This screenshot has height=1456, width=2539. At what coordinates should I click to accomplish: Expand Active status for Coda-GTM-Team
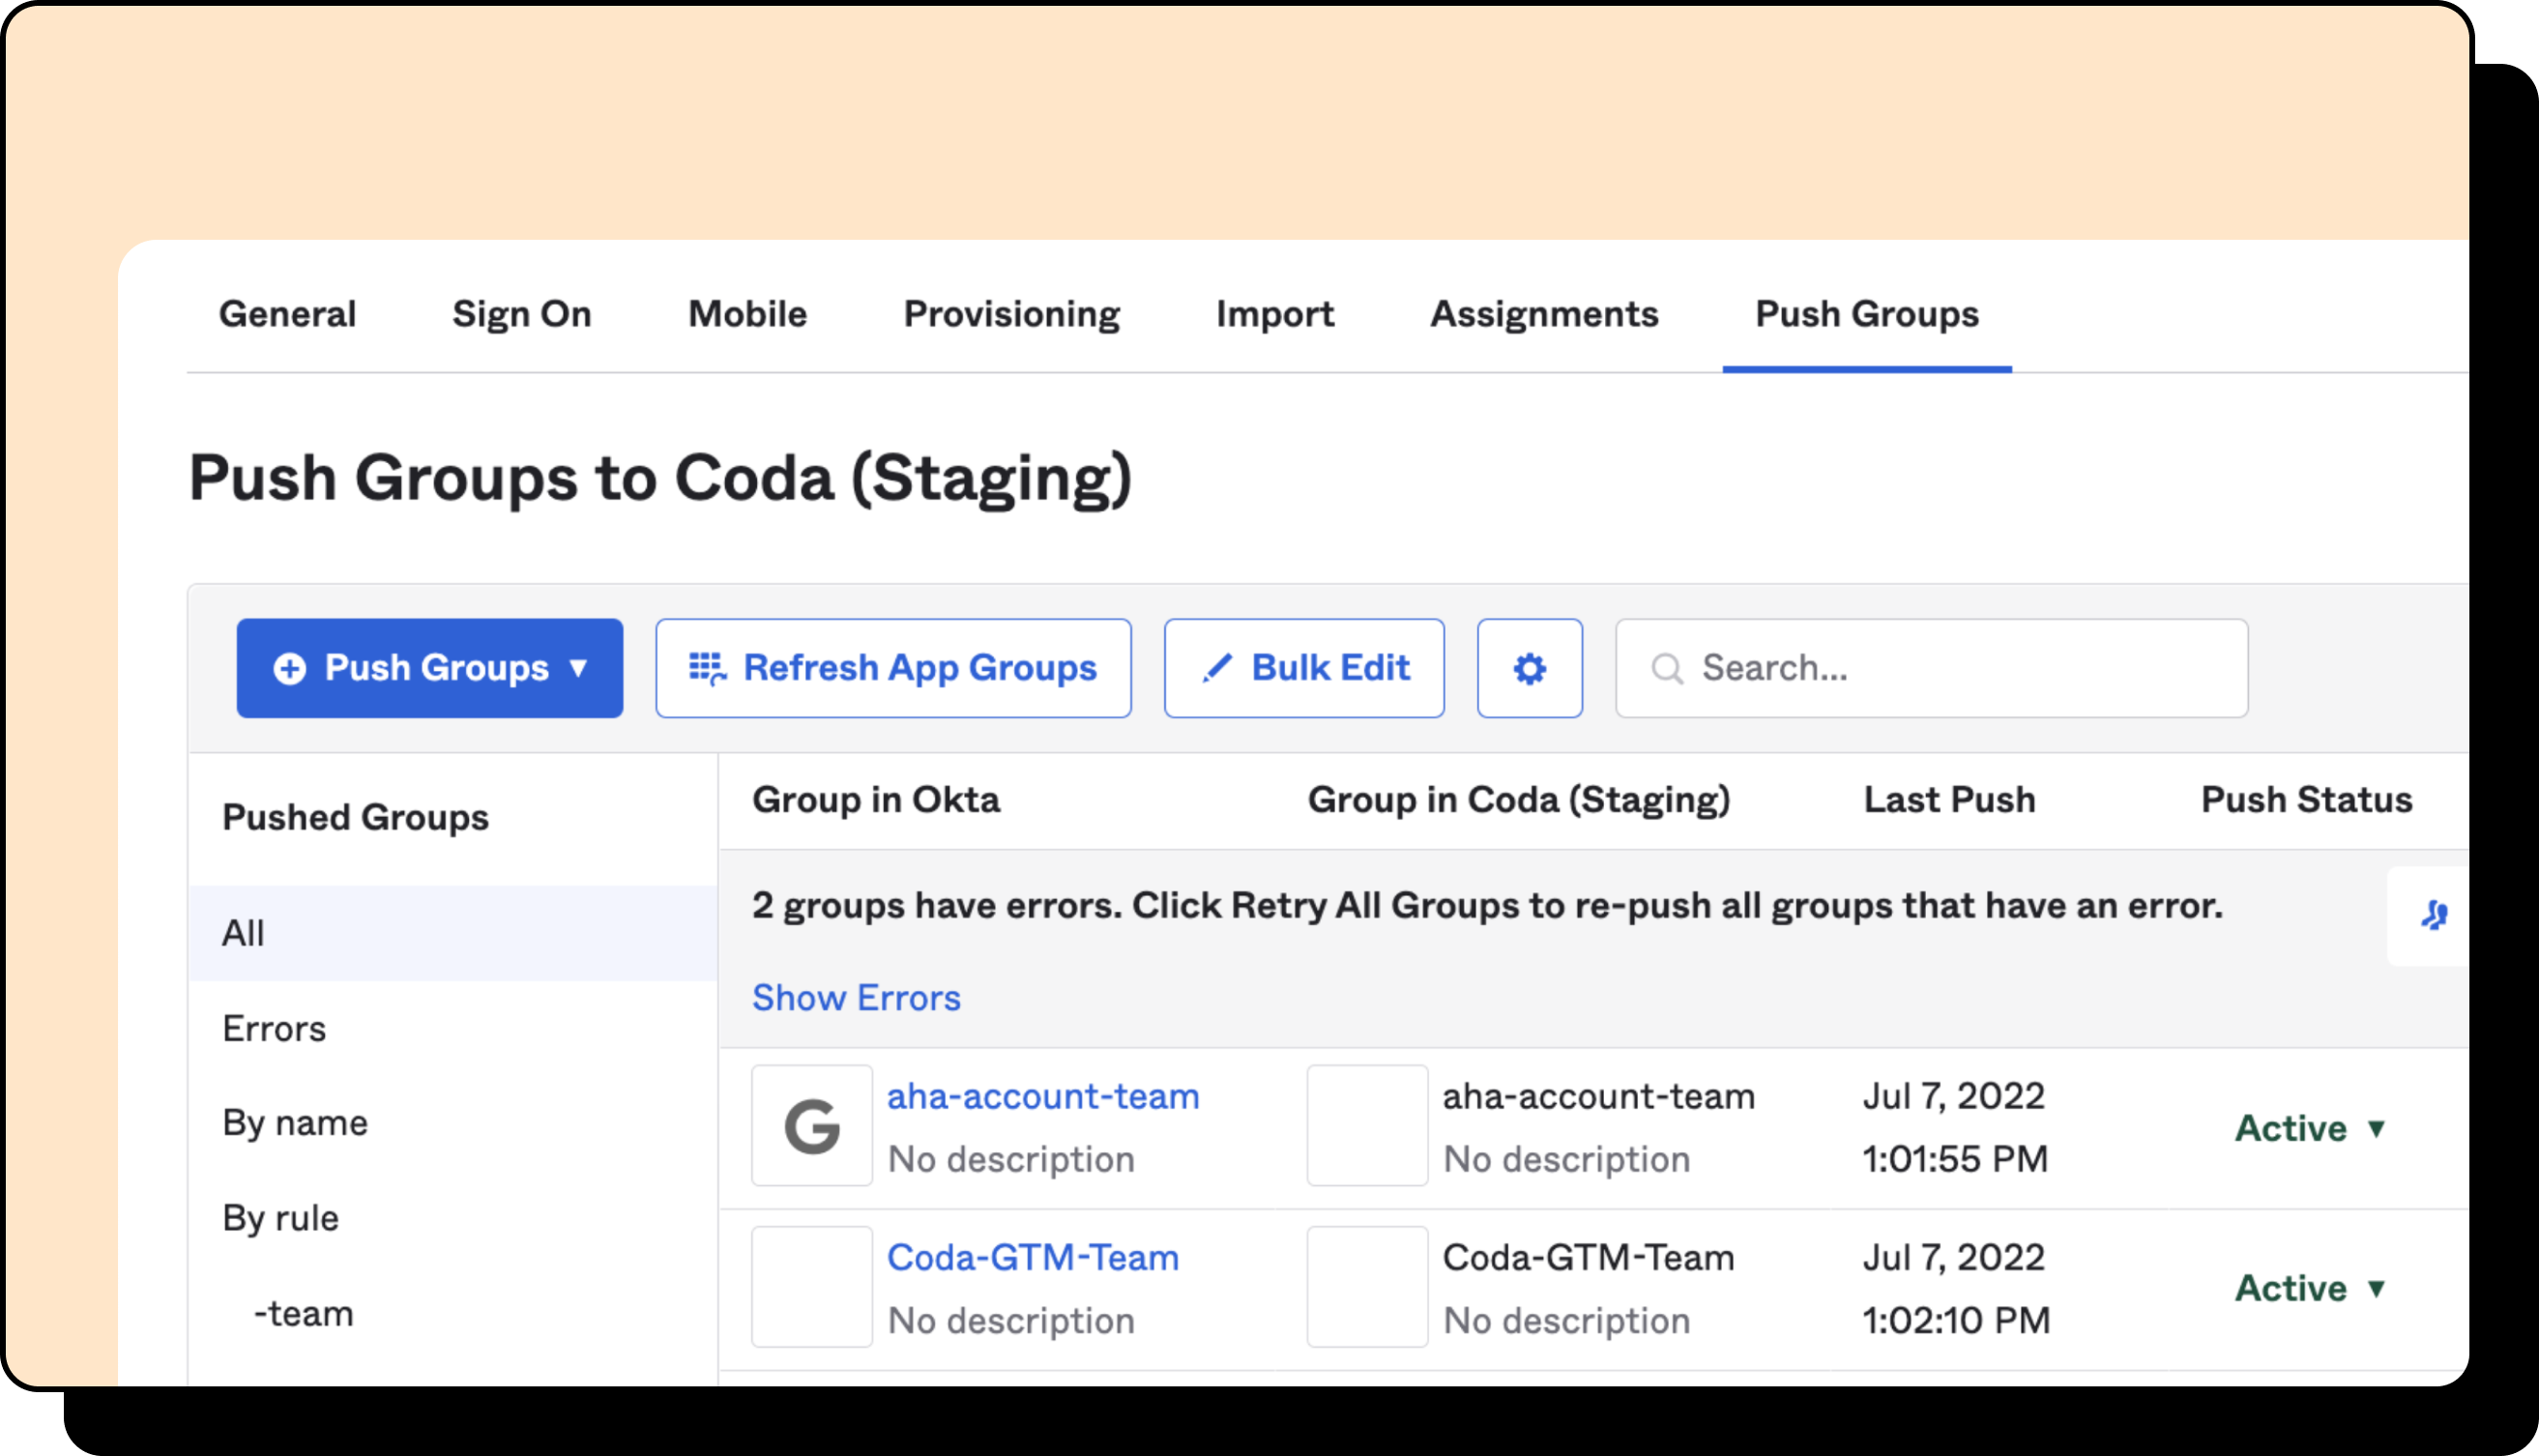point(2311,1288)
